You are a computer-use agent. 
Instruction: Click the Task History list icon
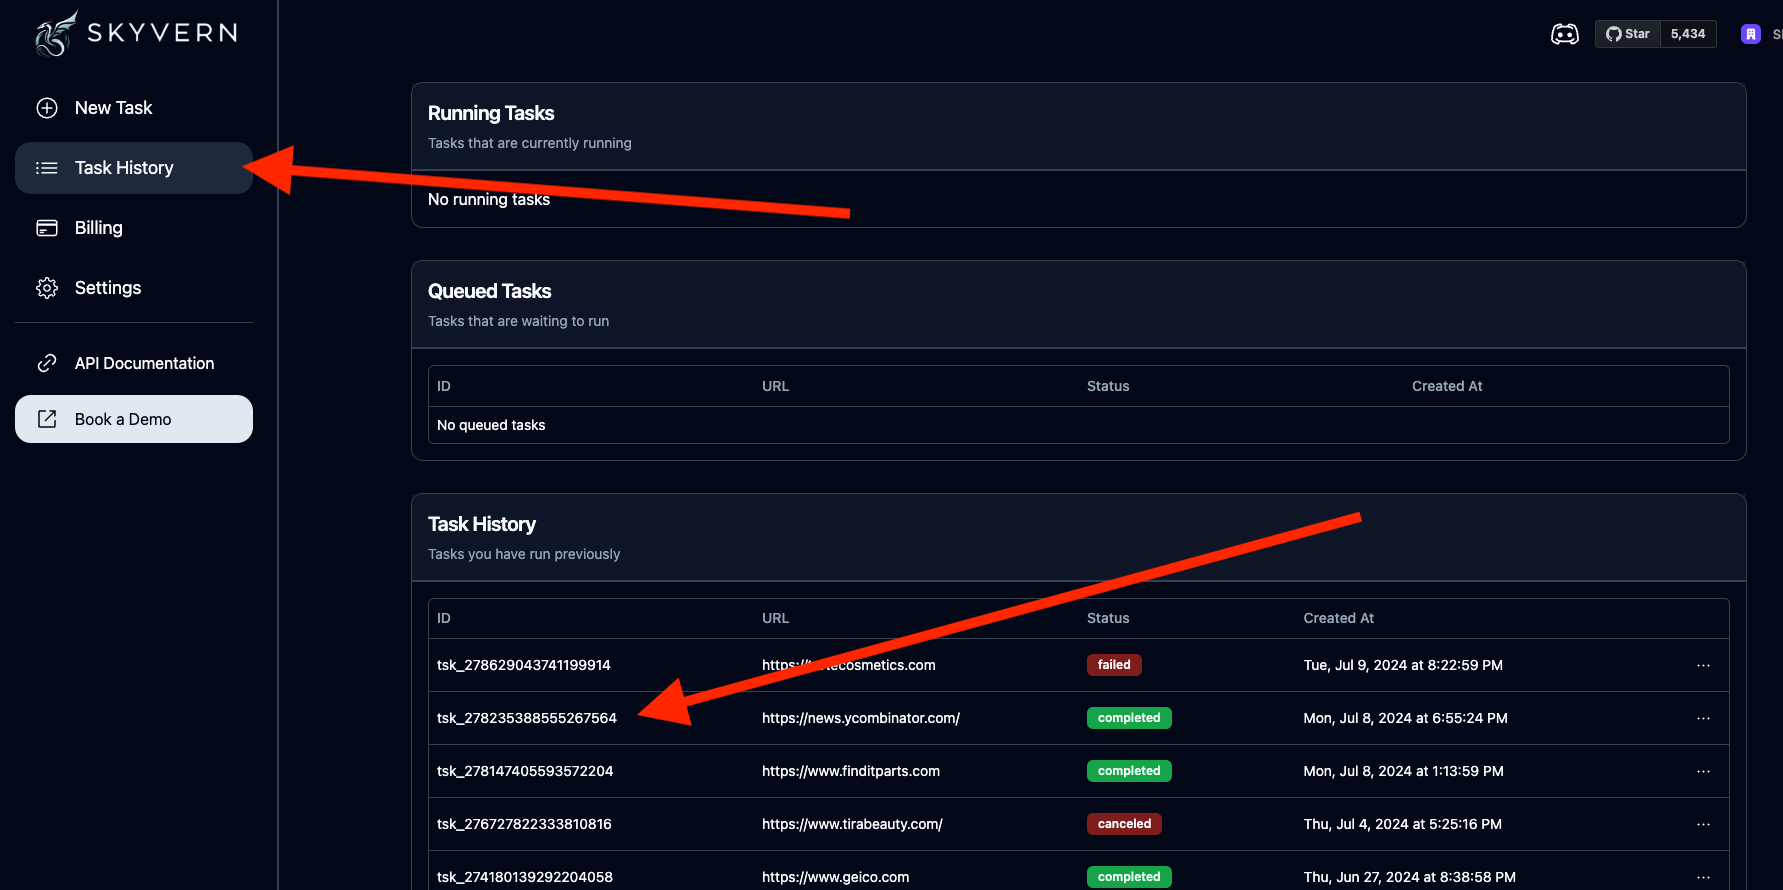coord(47,168)
